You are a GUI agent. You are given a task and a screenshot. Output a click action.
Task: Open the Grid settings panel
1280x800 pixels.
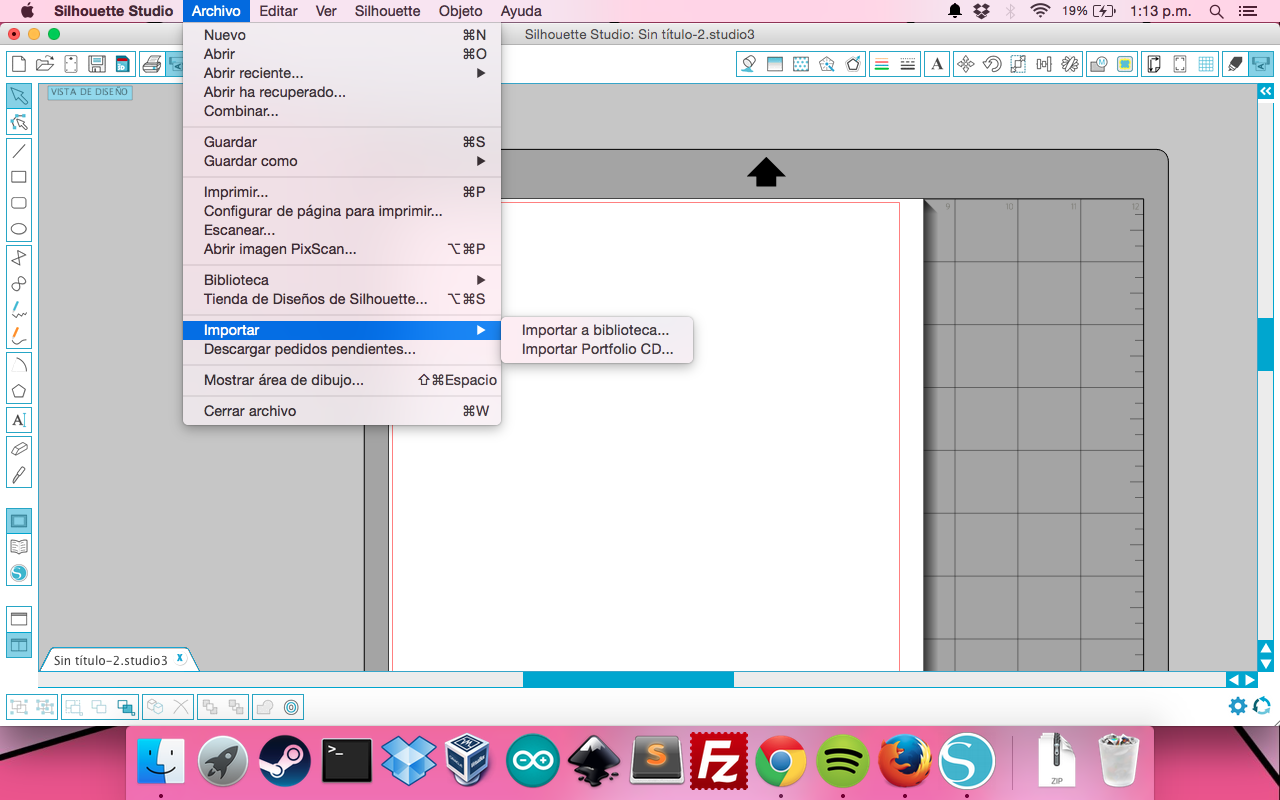point(1206,64)
